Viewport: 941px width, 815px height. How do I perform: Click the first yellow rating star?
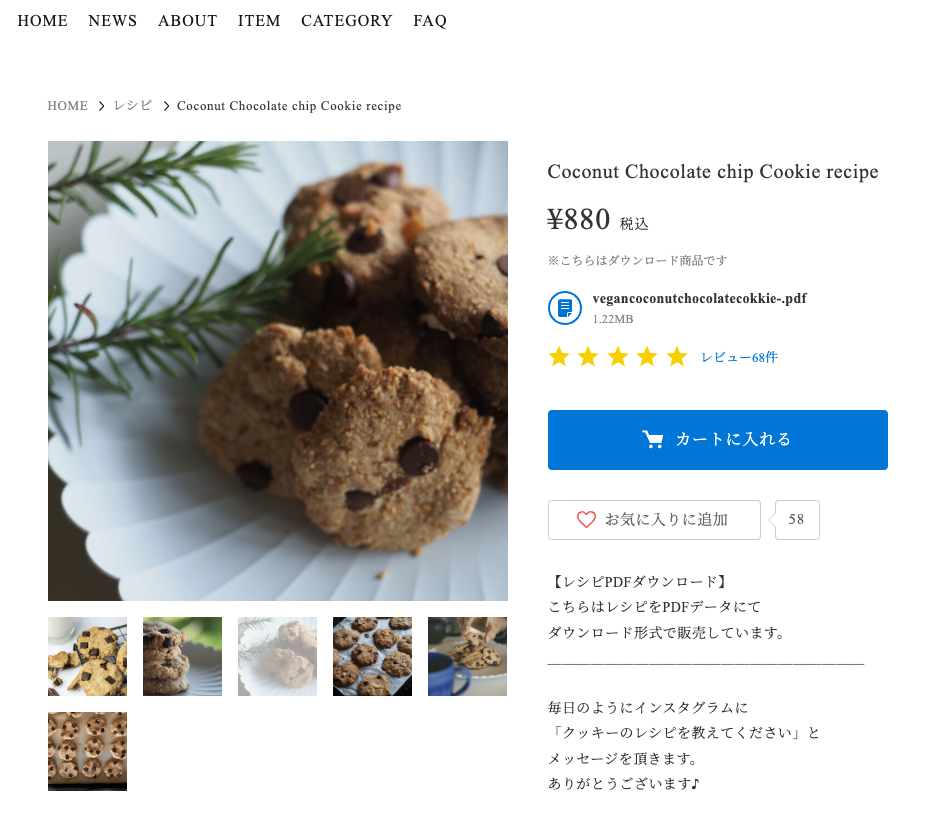point(559,356)
